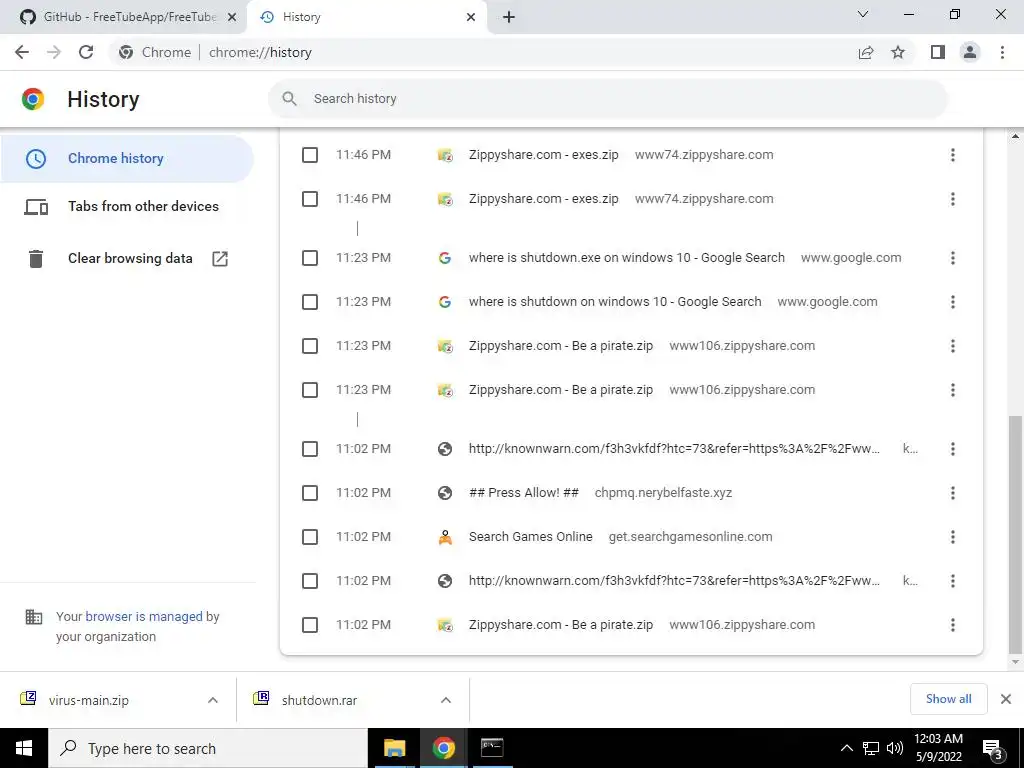Open more actions for shutdown.exe Google Search entry
Image resolution: width=1024 pixels, height=768 pixels.
(953, 258)
